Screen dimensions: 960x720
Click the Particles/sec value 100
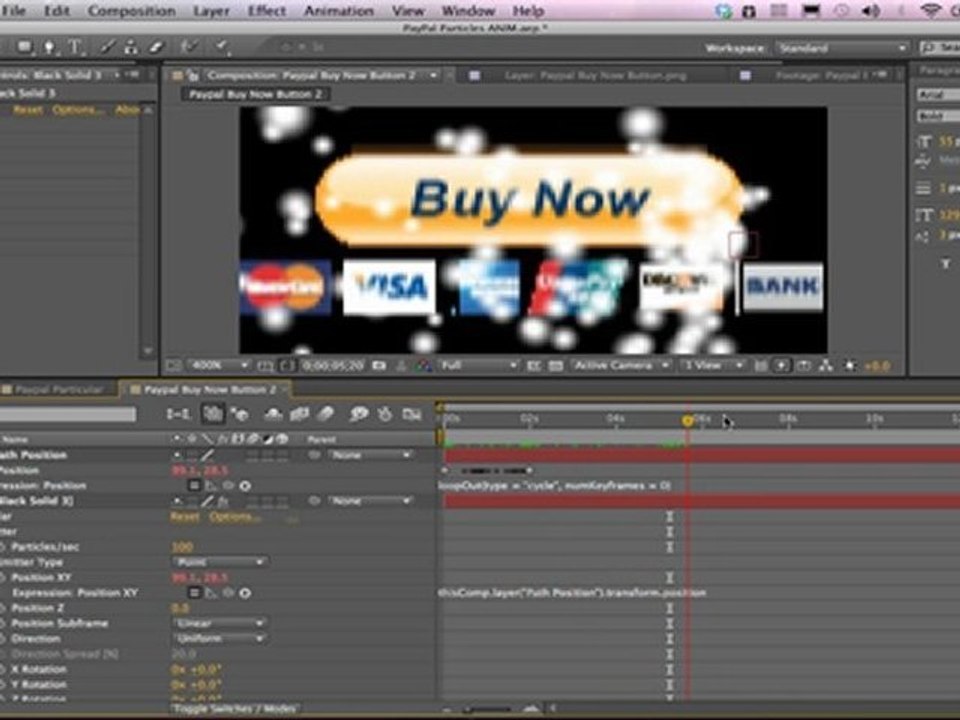[x=182, y=547]
